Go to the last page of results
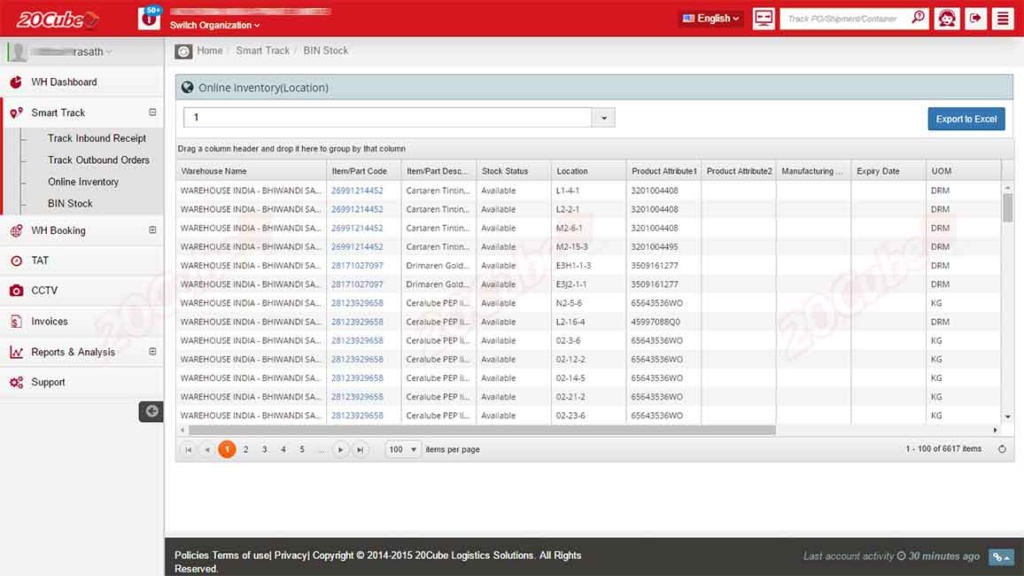The image size is (1024, 576). click(x=360, y=450)
